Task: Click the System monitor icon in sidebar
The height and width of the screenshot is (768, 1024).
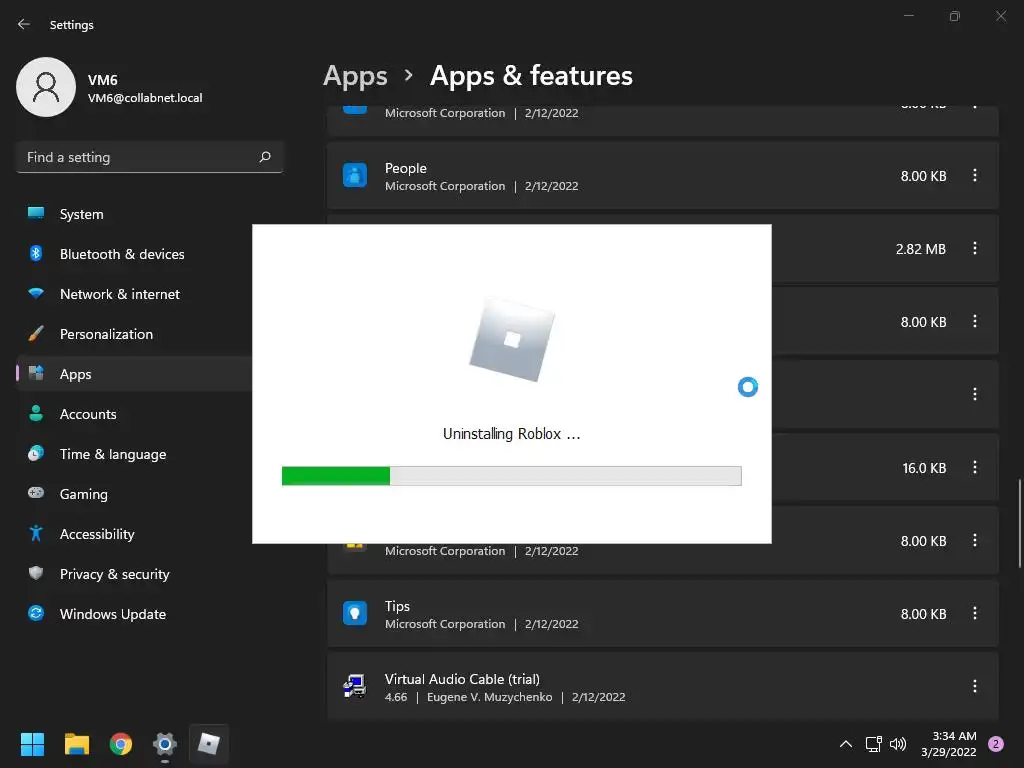Action: tap(36, 213)
